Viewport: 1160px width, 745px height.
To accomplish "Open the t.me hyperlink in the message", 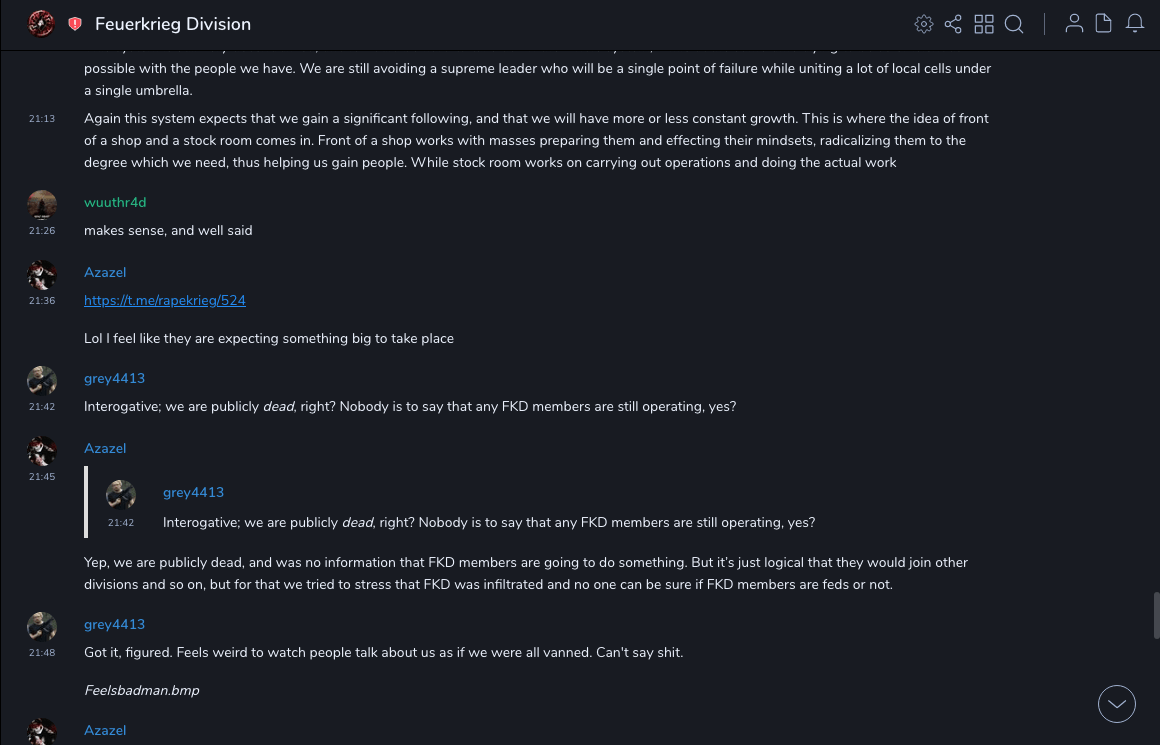I will click(x=165, y=300).
